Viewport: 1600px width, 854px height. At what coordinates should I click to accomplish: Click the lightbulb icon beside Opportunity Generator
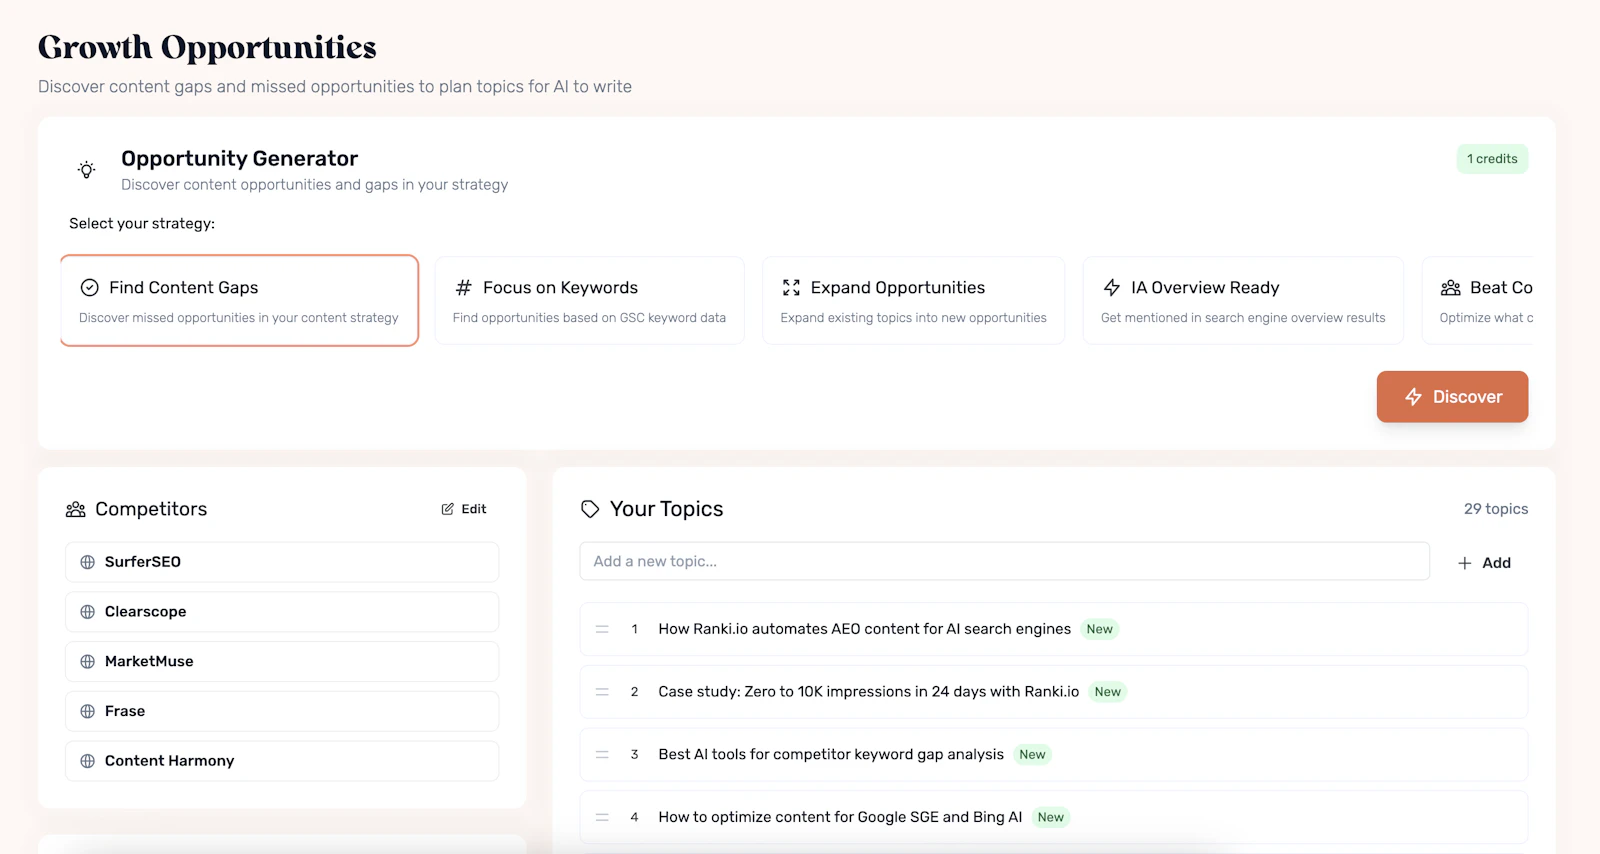pos(87,170)
